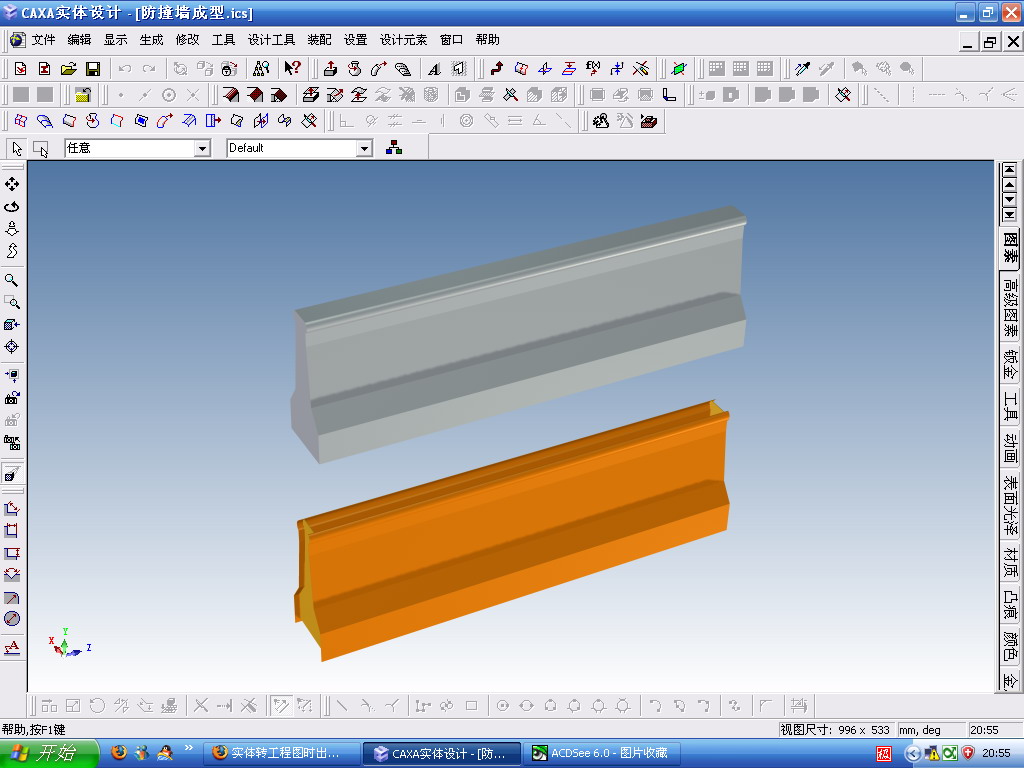The height and width of the screenshot is (768, 1024).
Task: Click the CAXA实体设计 taskbar button
Action: 442,754
